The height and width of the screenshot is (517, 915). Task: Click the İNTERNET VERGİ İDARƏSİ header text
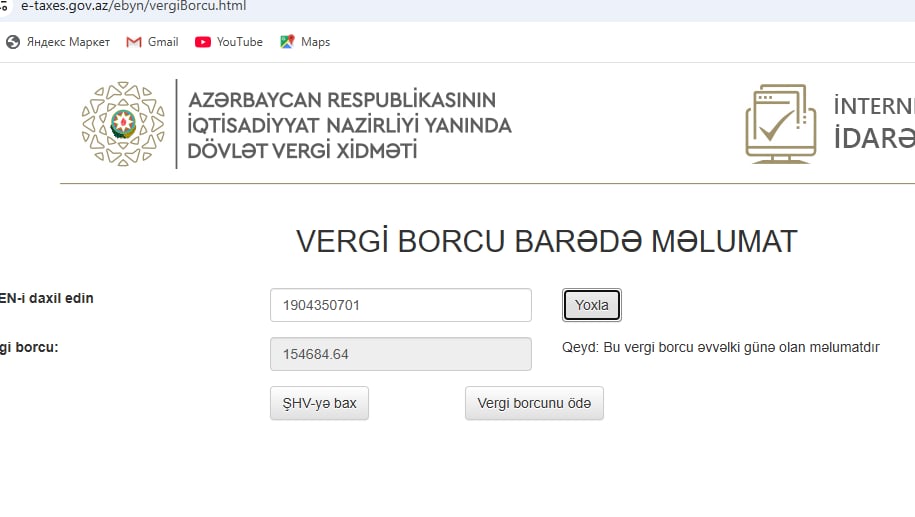coord(874,123)
